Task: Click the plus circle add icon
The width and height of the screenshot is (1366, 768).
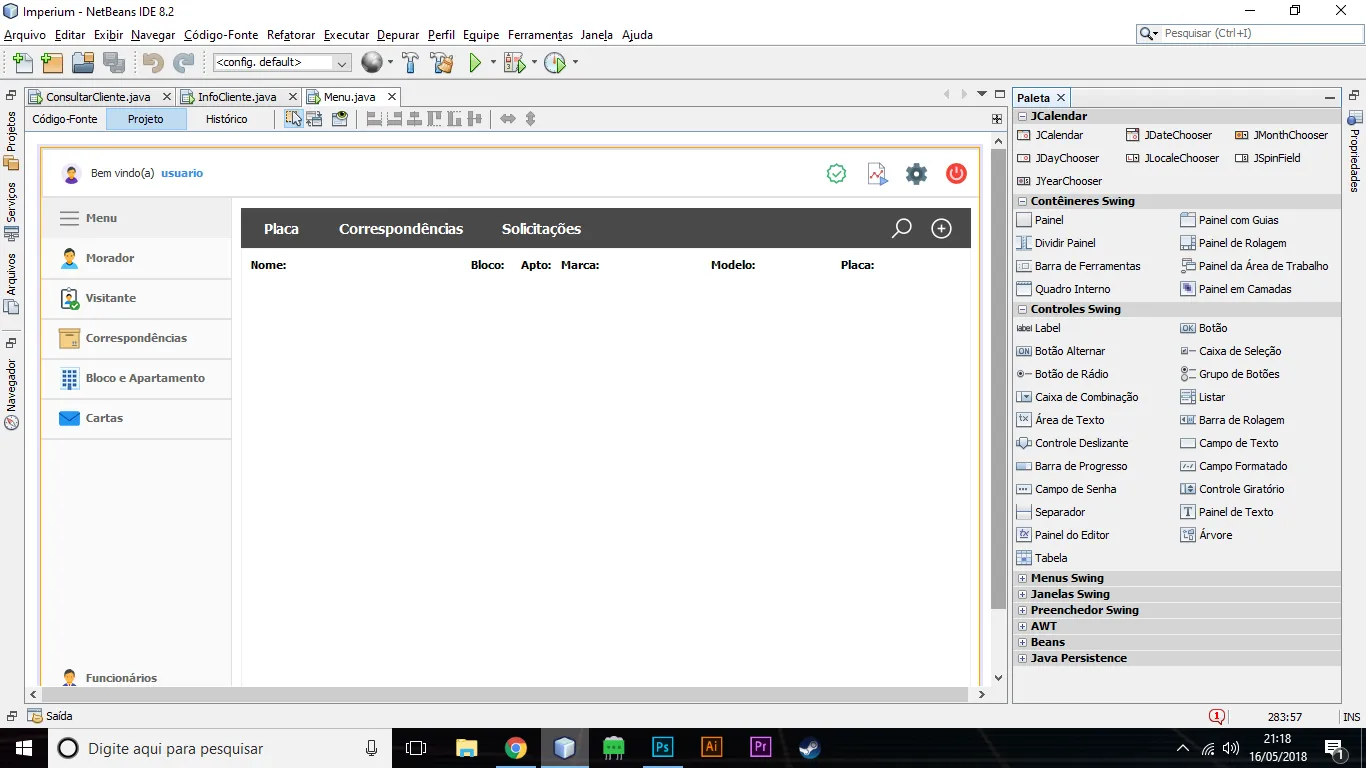Action: [941, 228]
